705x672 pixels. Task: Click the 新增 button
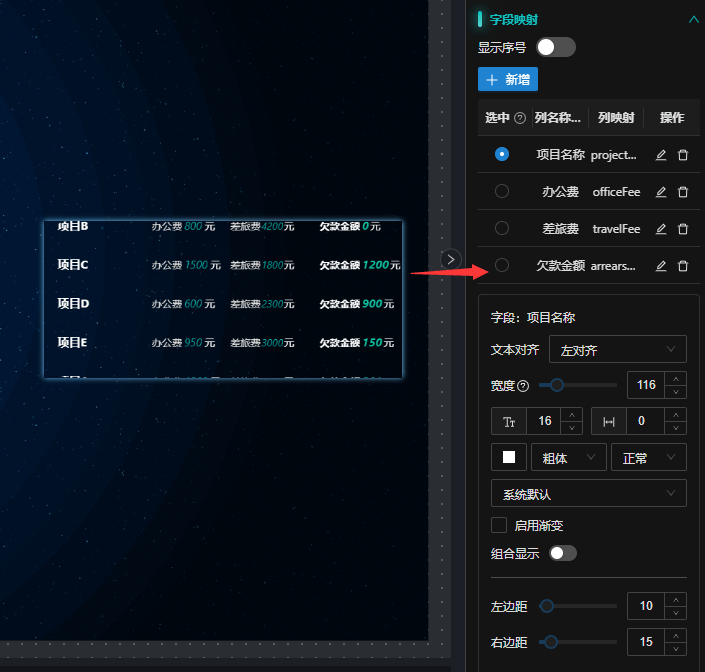[x=508, y=80]
